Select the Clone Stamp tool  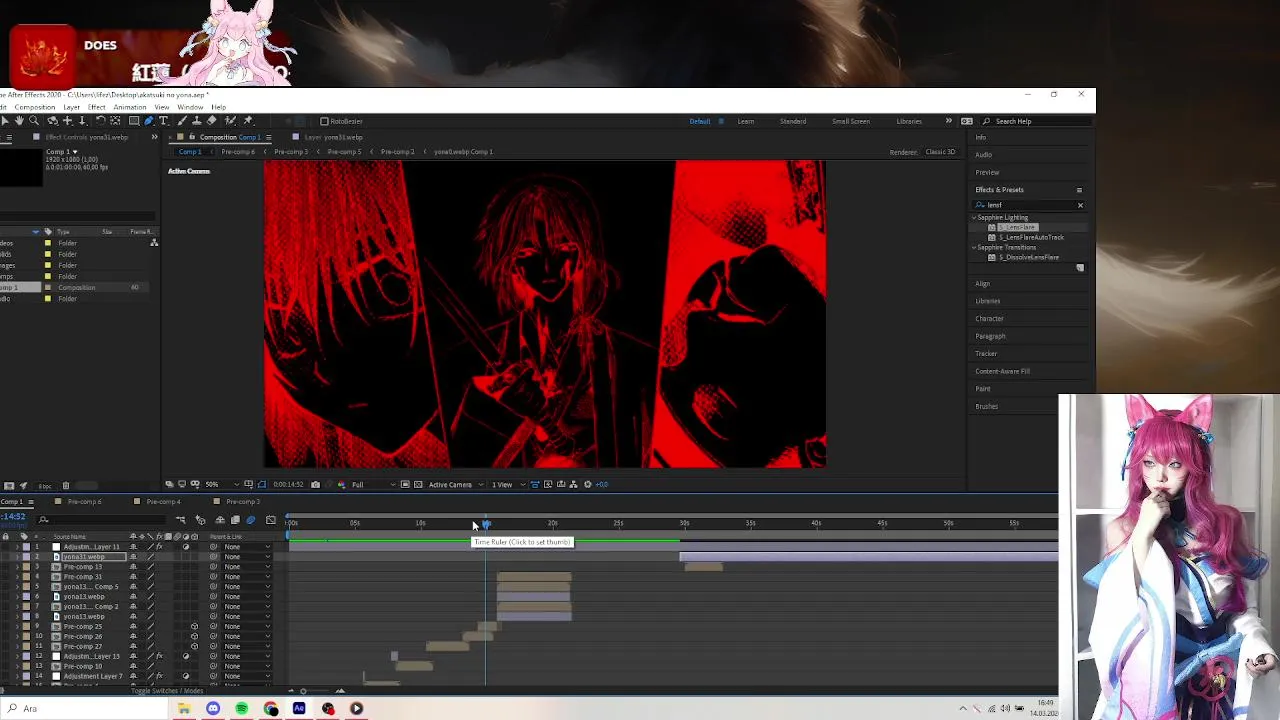pyautogui.click(x=197, y=121)
